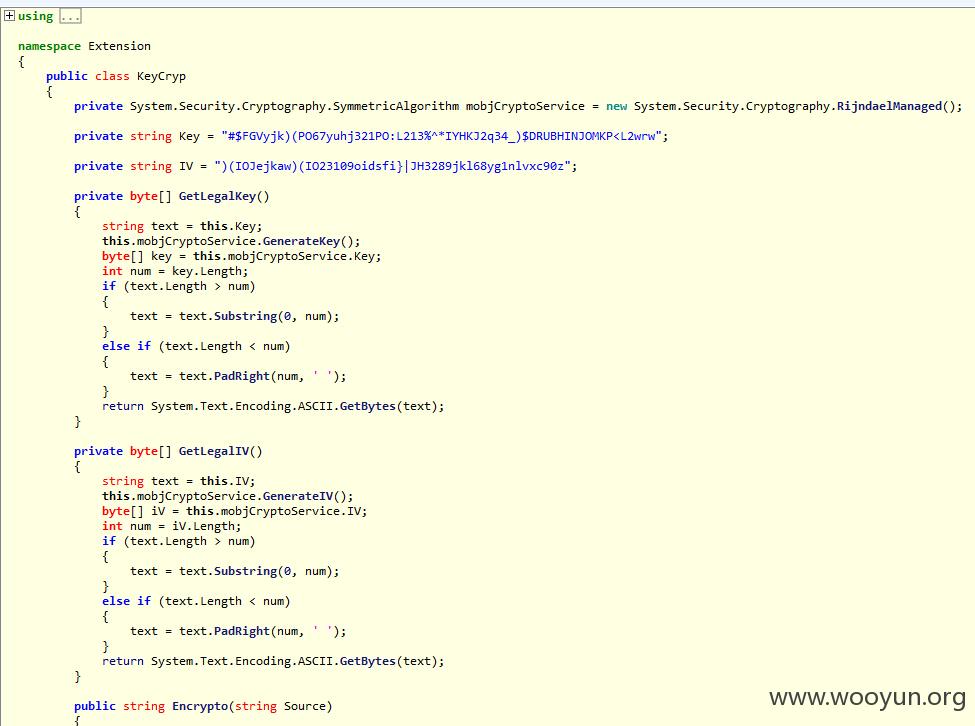Click the Source parameter in Encrypto

coord(305,706)
